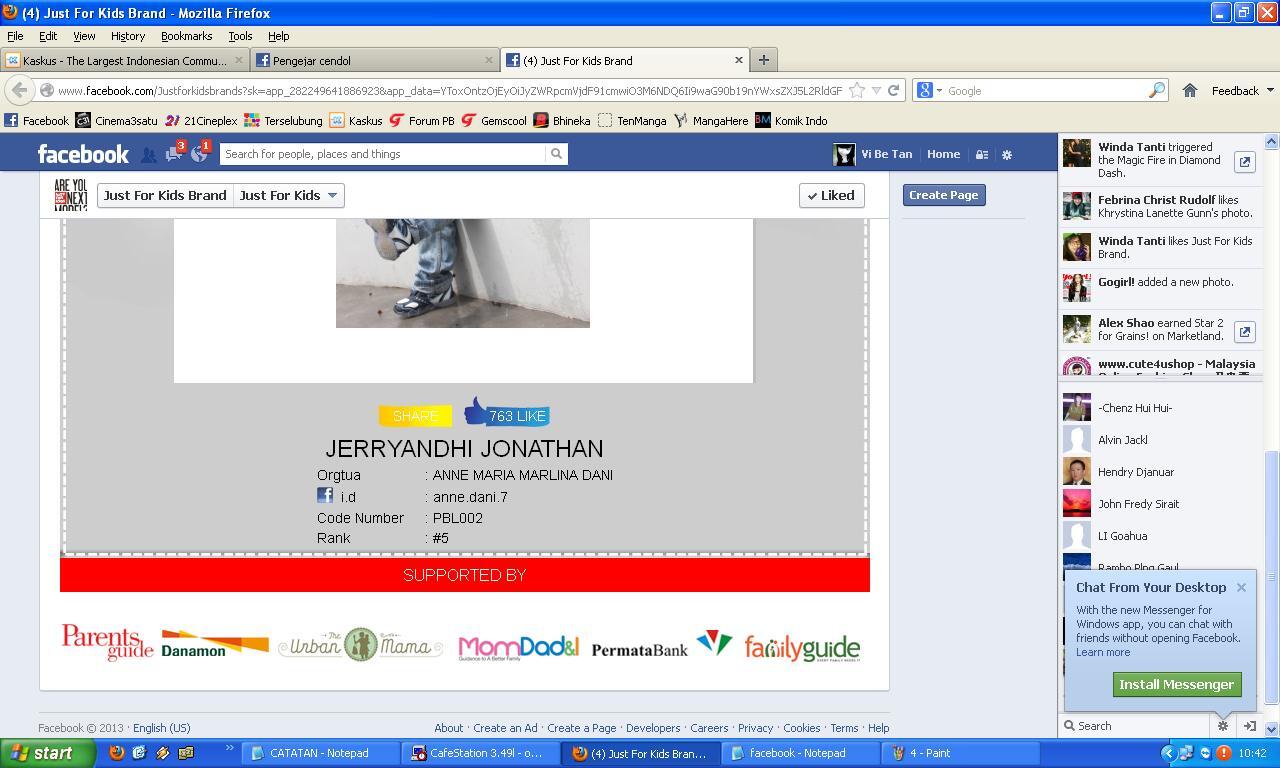Close the Chat From Your Desktop popup
The image size is (1280, 768).
tap(1241, 587)
